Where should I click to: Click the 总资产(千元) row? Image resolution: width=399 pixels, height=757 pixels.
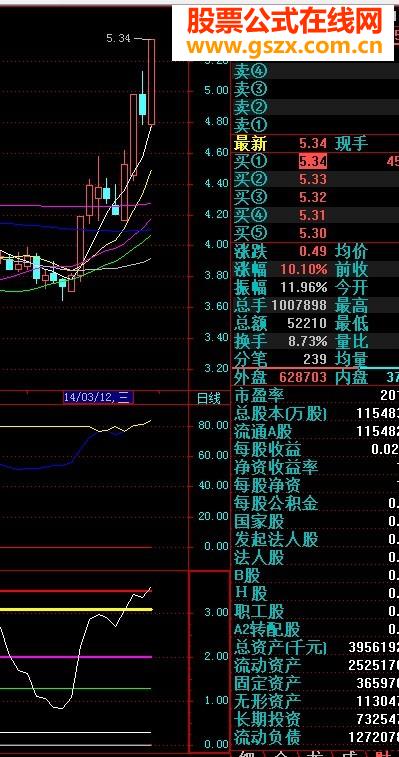316,647
